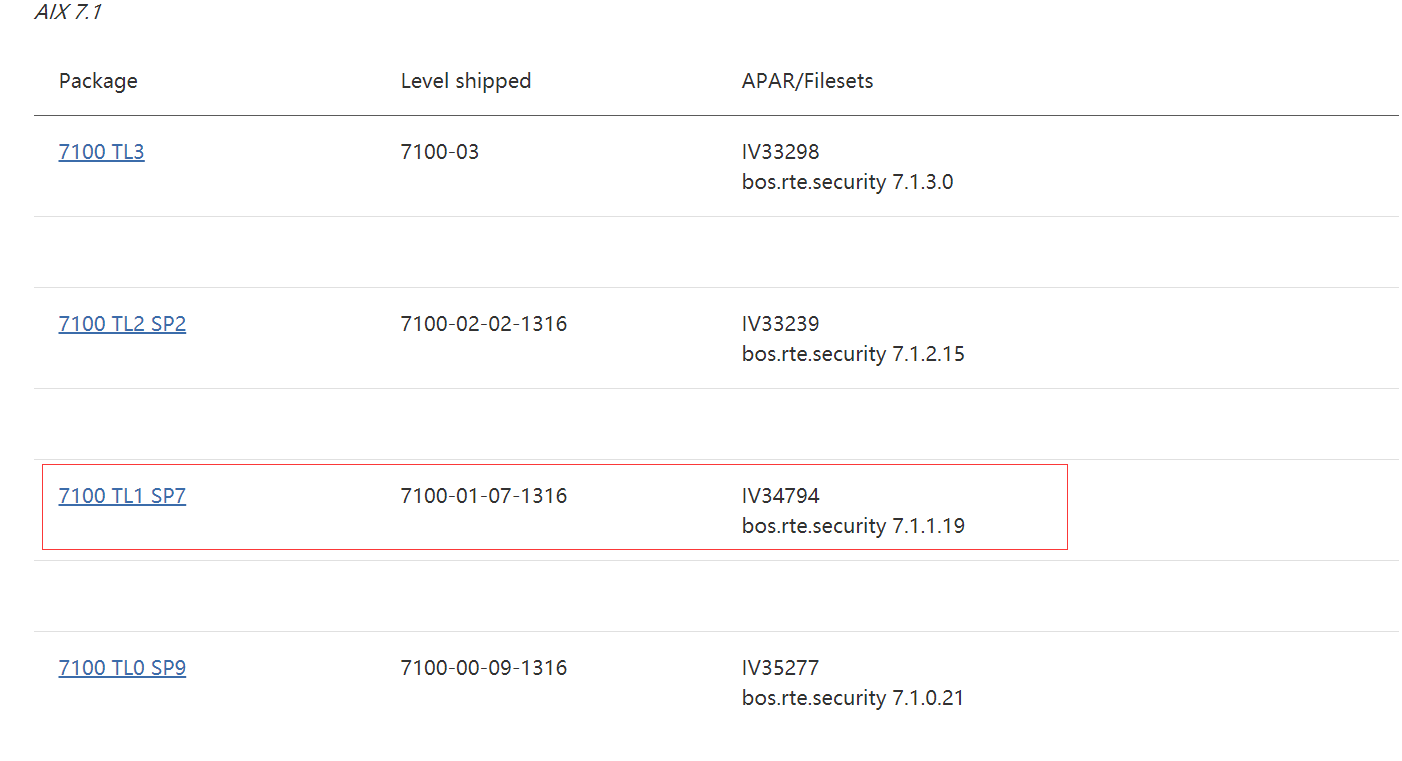Click APAR number IV33298
This screenshot has width=1402, height=761.
click(780, 152)
